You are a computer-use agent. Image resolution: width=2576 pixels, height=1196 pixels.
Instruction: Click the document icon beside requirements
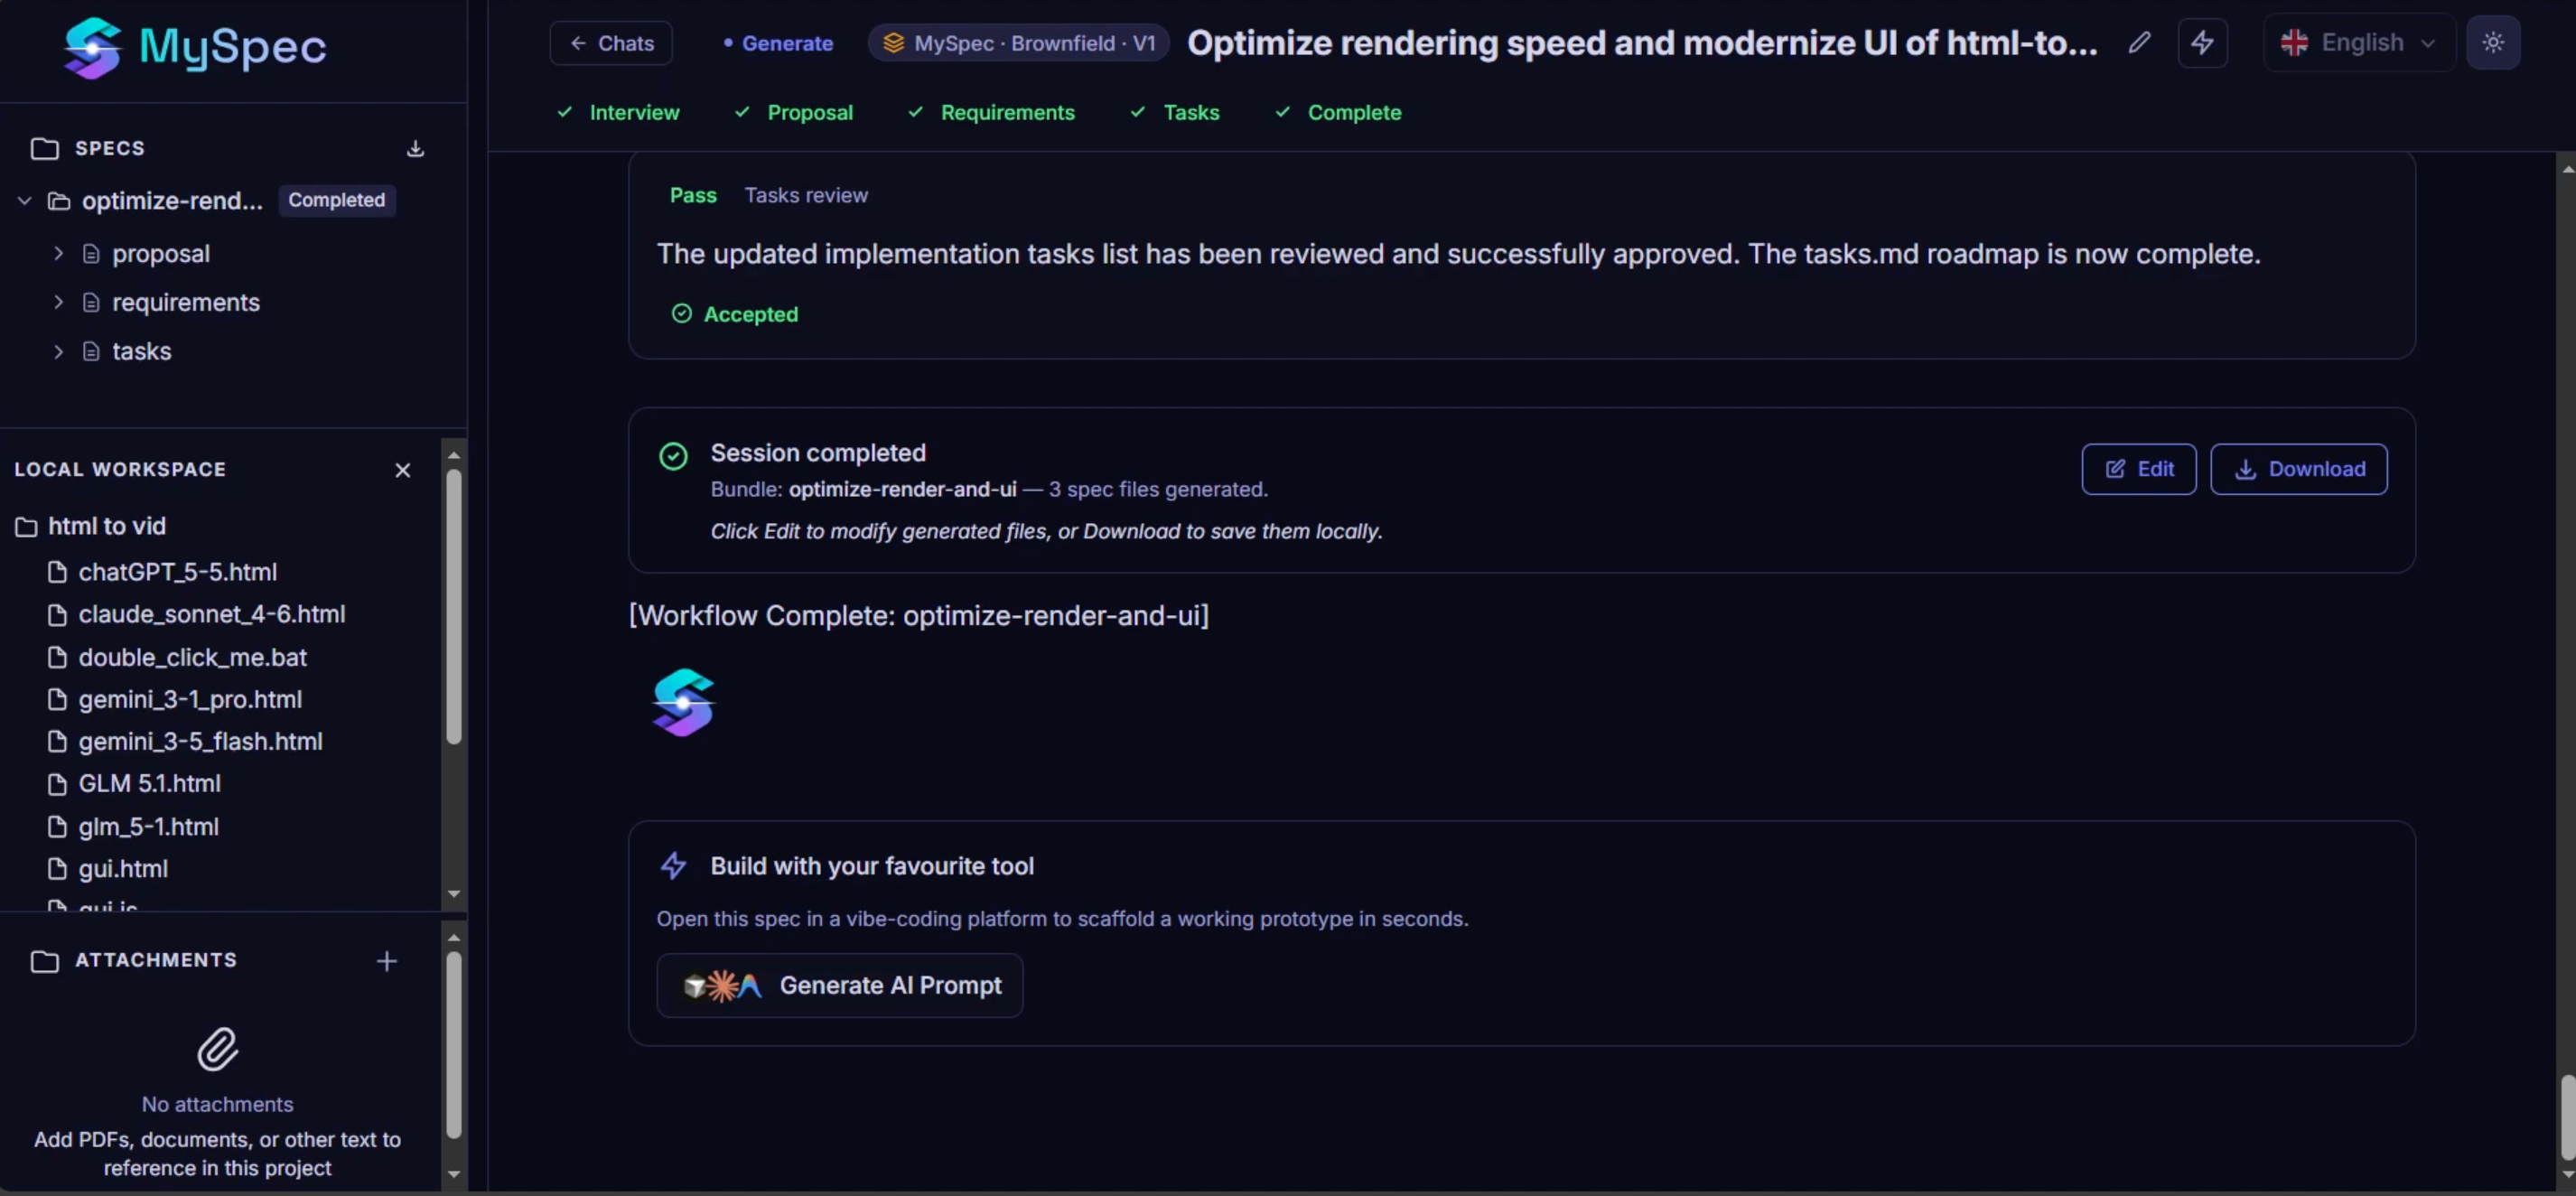[91, 302]
